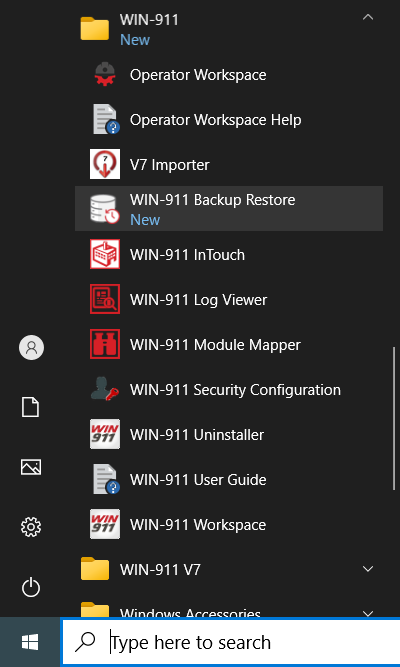Open the WIN-911 User Guide entry

[229, 479]
